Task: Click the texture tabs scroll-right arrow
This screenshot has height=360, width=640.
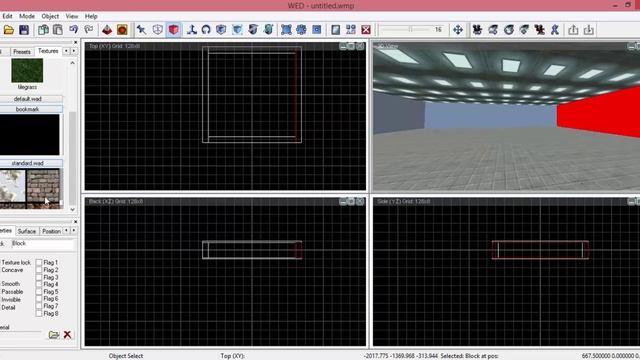Action: pyautogui.click(x=74, y=51)
